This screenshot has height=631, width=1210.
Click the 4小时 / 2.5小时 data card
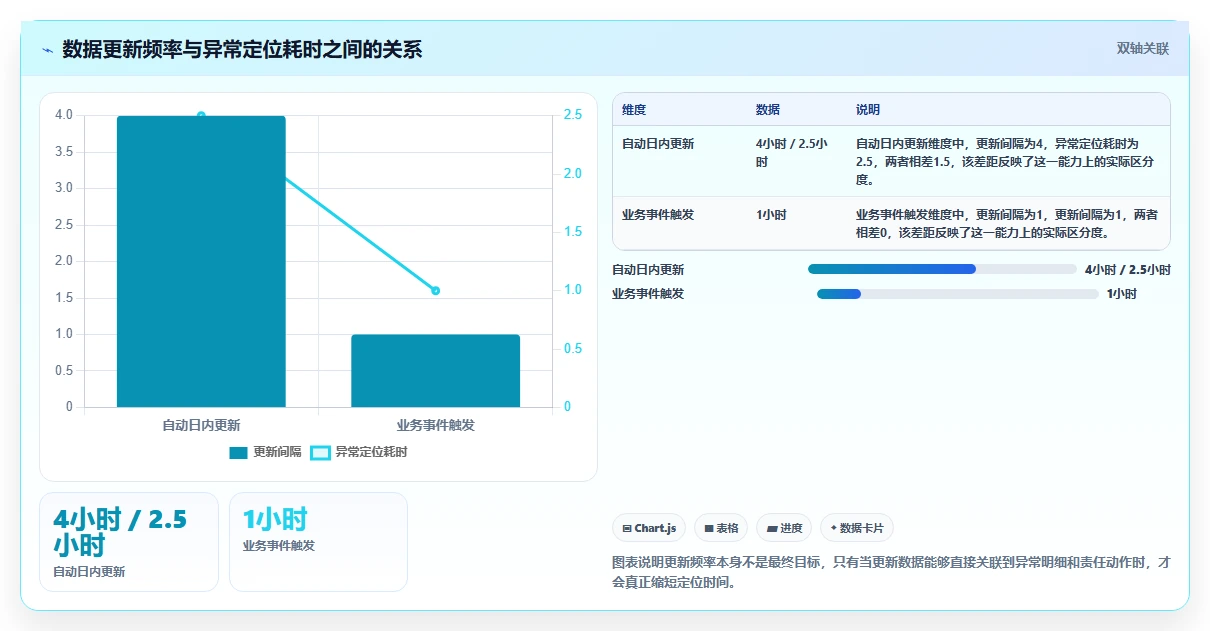[x=129, y=542]
